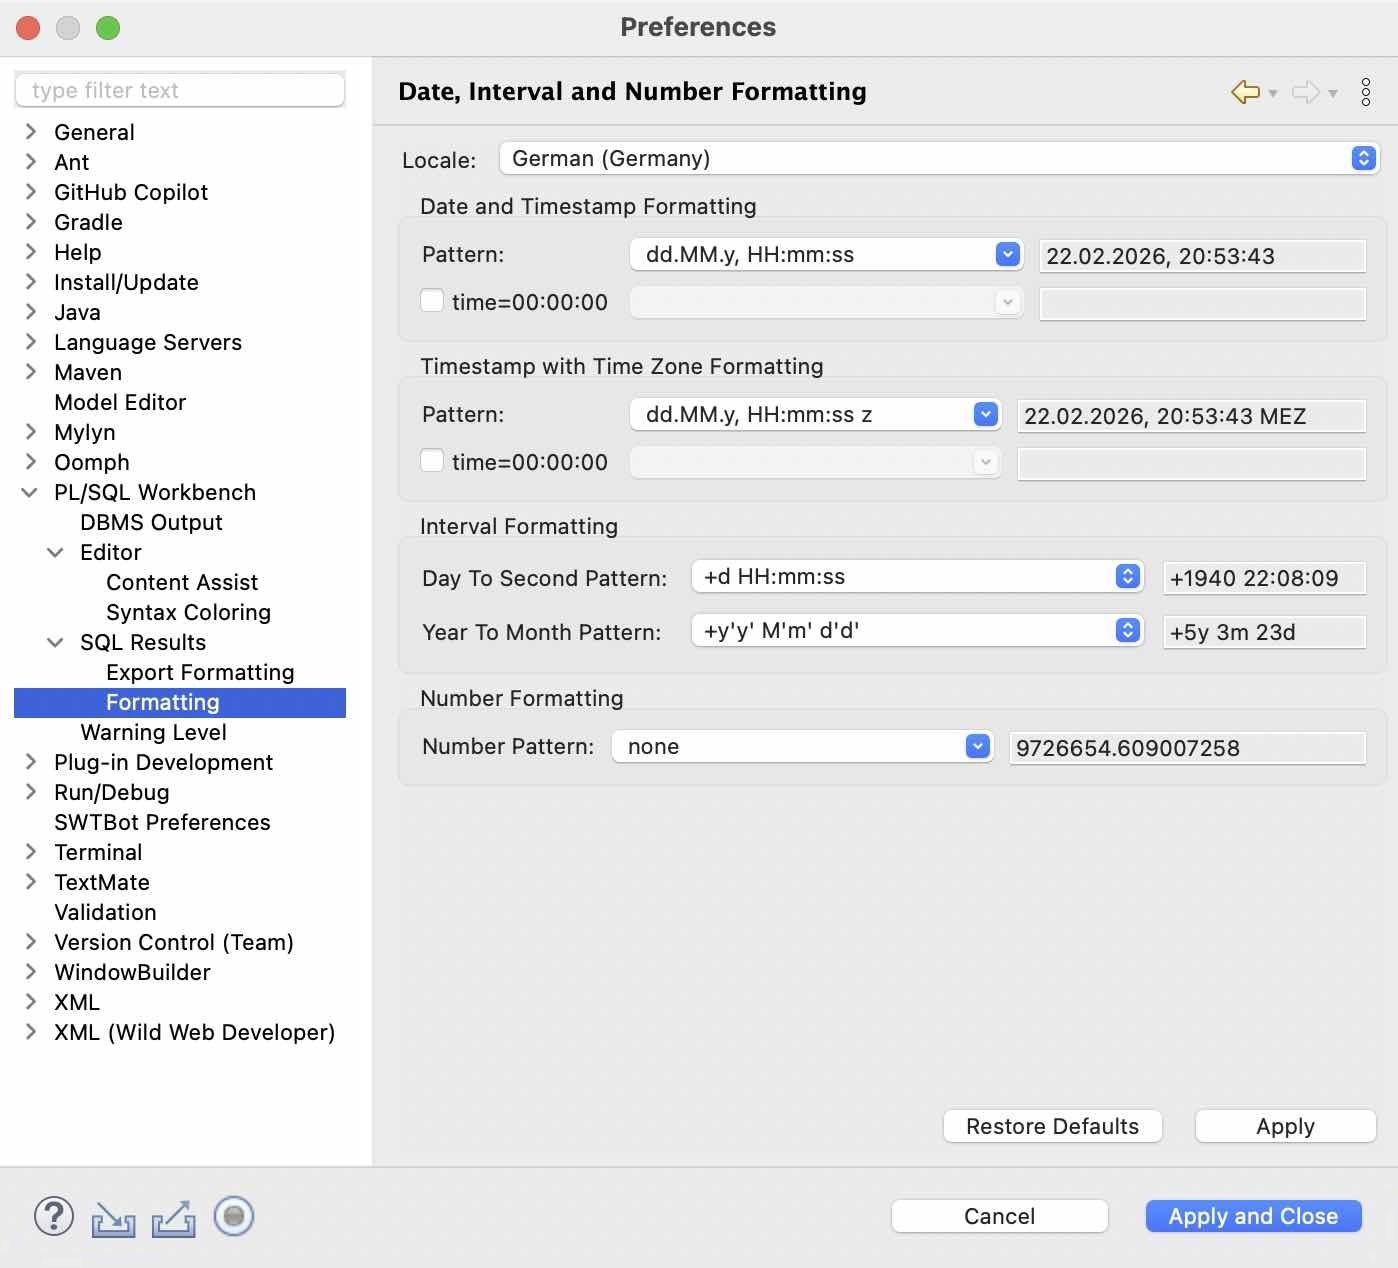Click the type filter text field

[x=179, y=90]
